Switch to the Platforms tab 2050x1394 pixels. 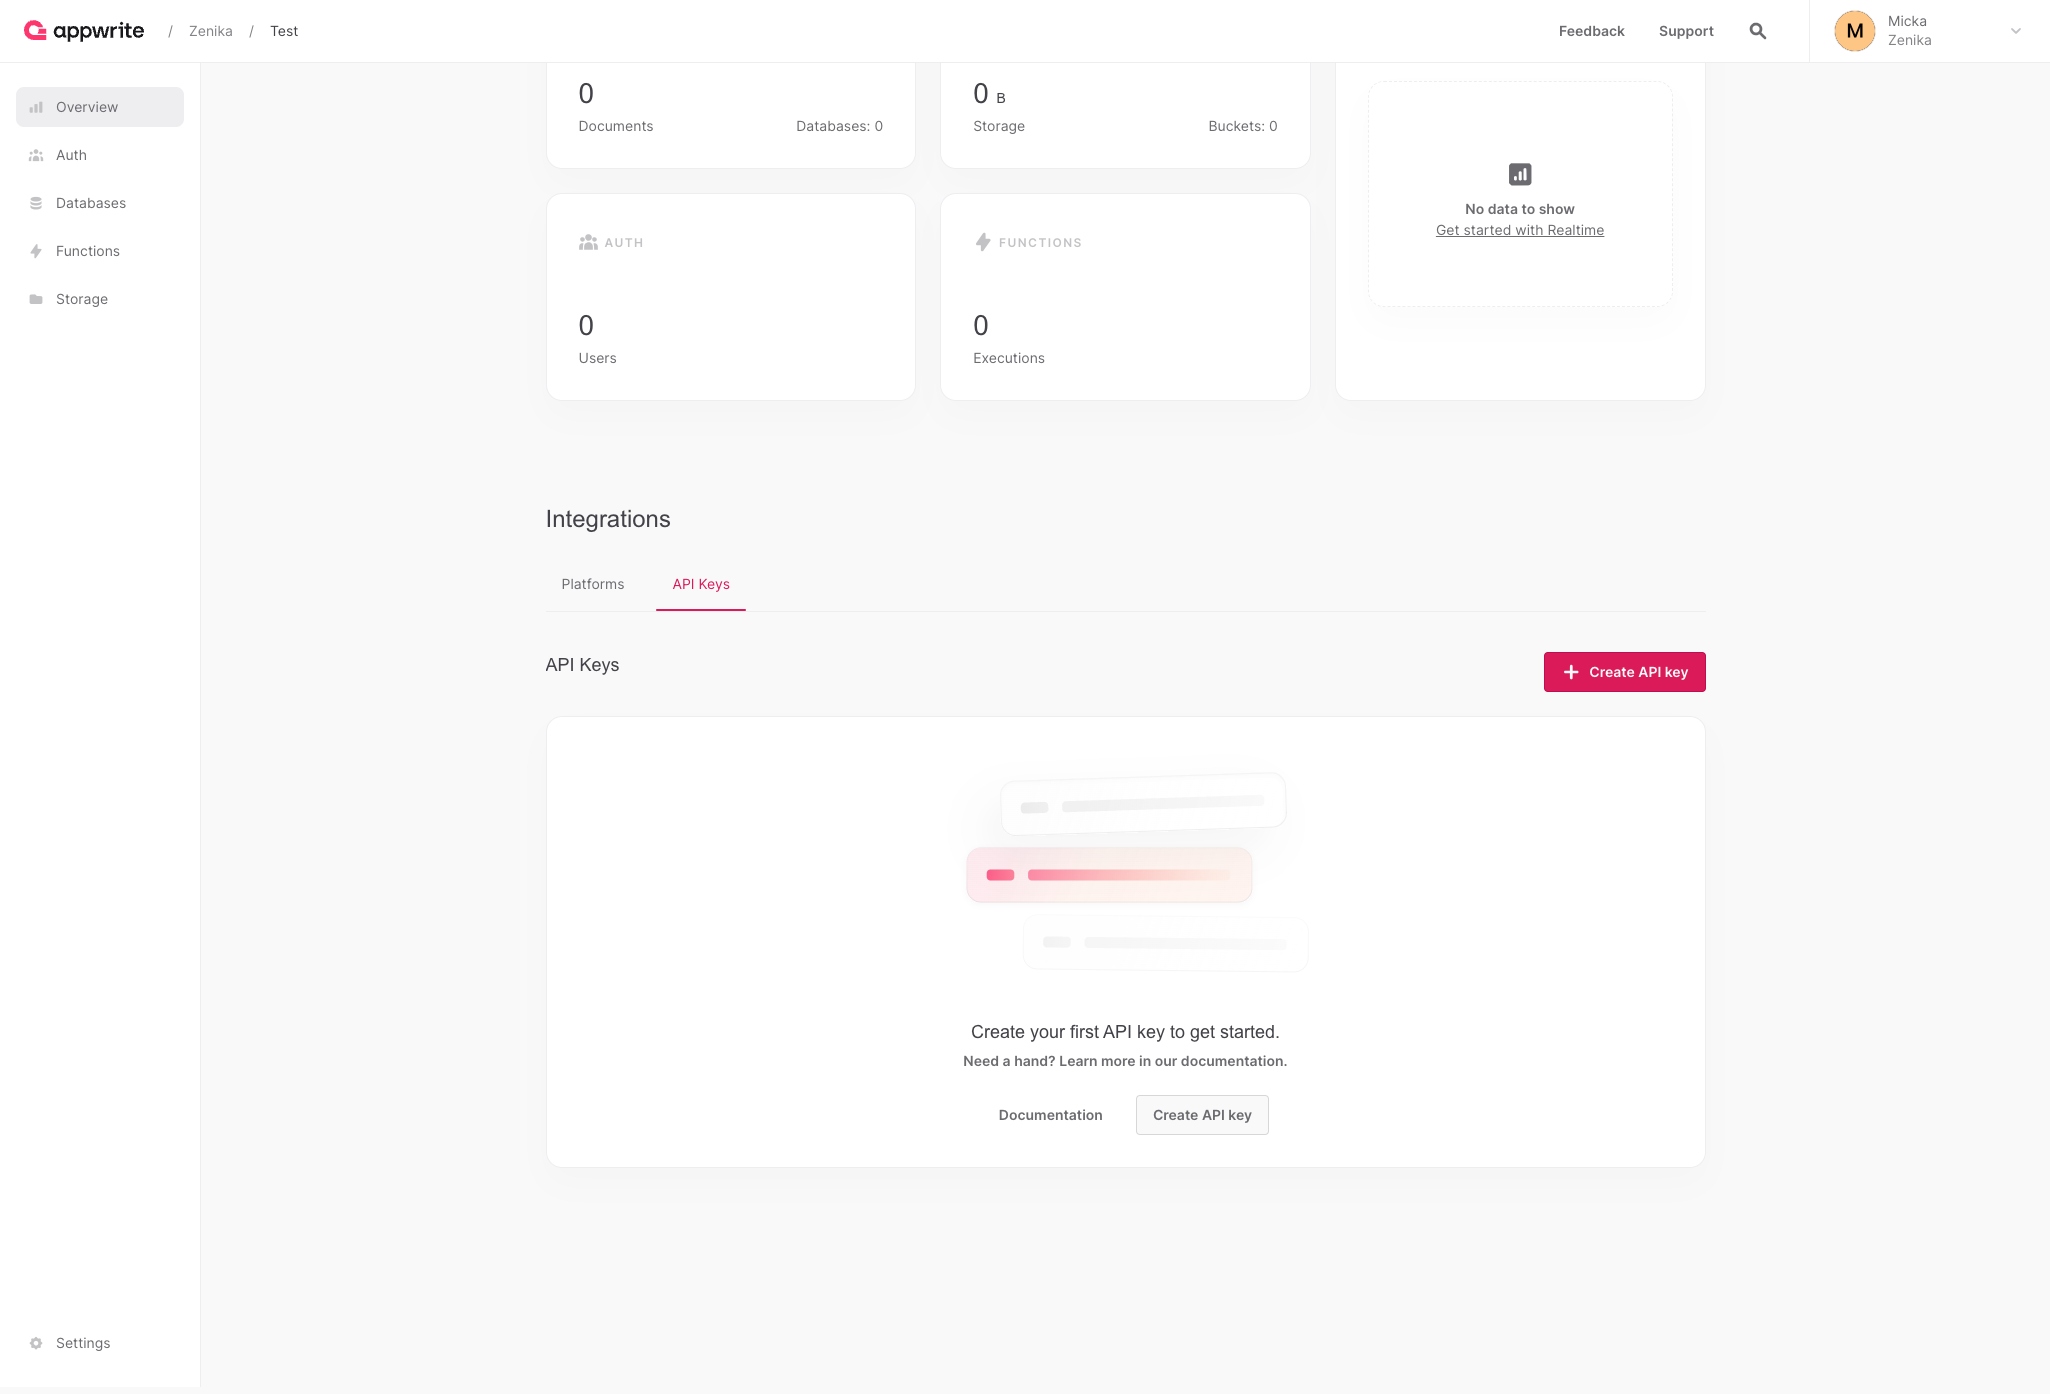tap(593, 583)
